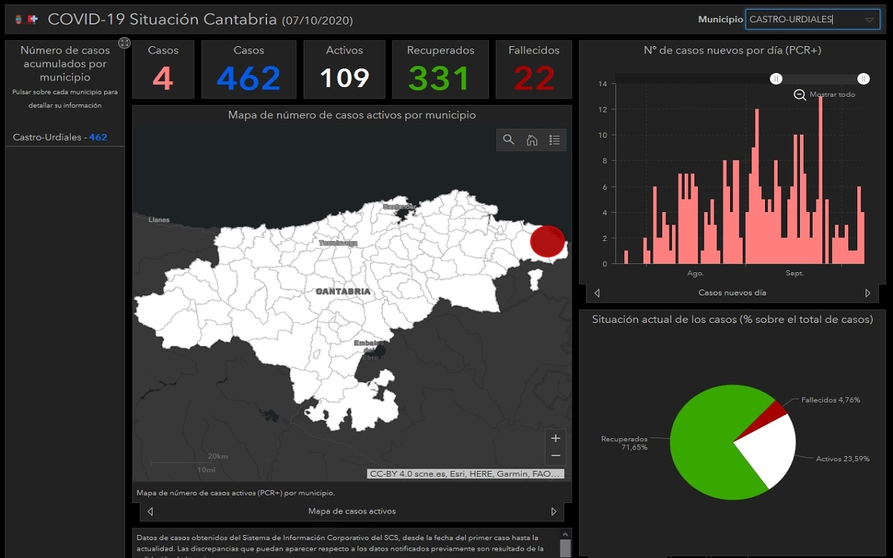Click the Municipio input field
893x558 pixels.
point(812,19)
